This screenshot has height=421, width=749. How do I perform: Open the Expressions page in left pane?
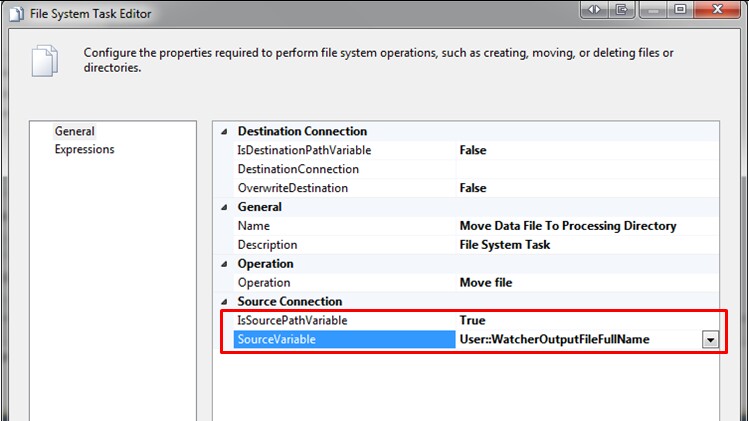click(x=84, y=150)
